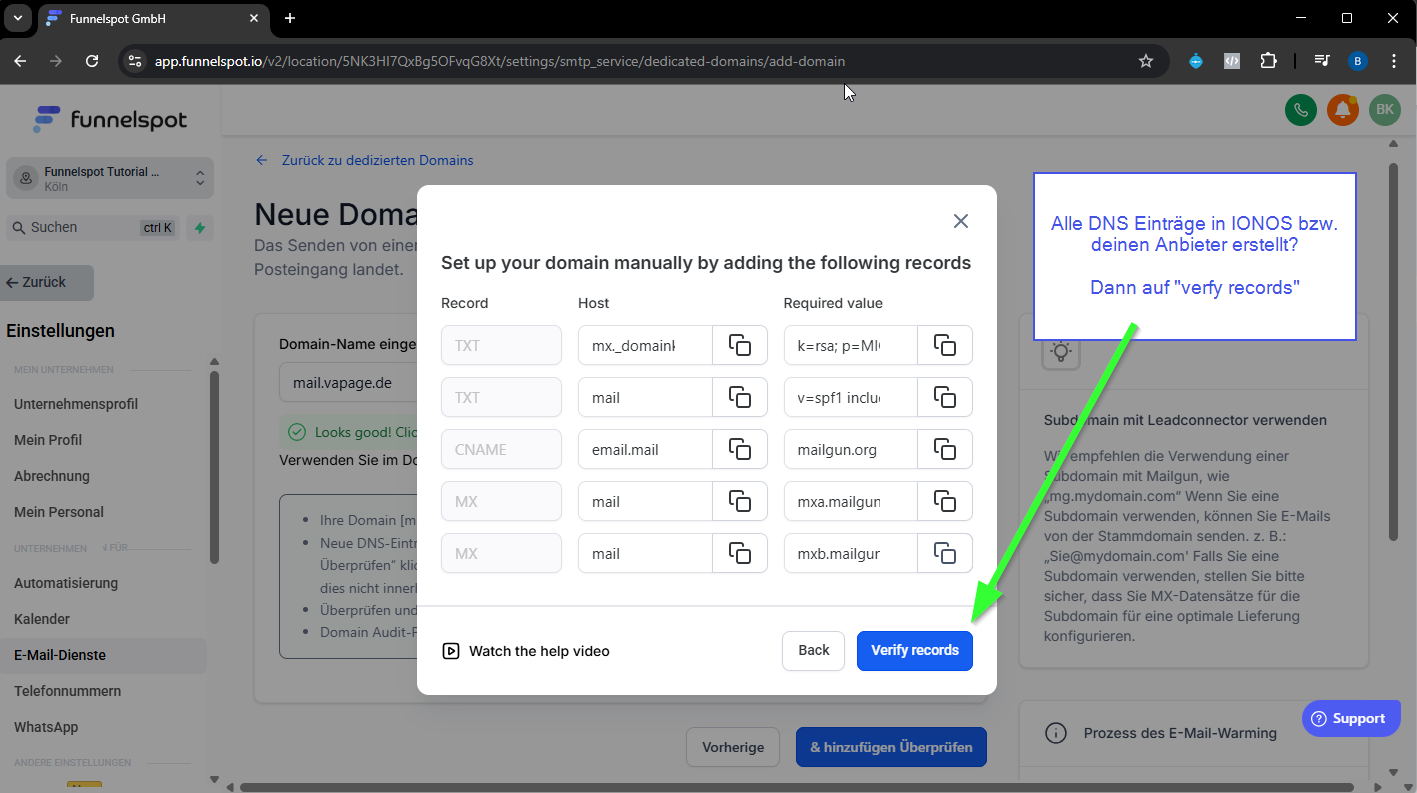Click the Domain-Name input with mail.vapage.de

(x=348, y=383)
